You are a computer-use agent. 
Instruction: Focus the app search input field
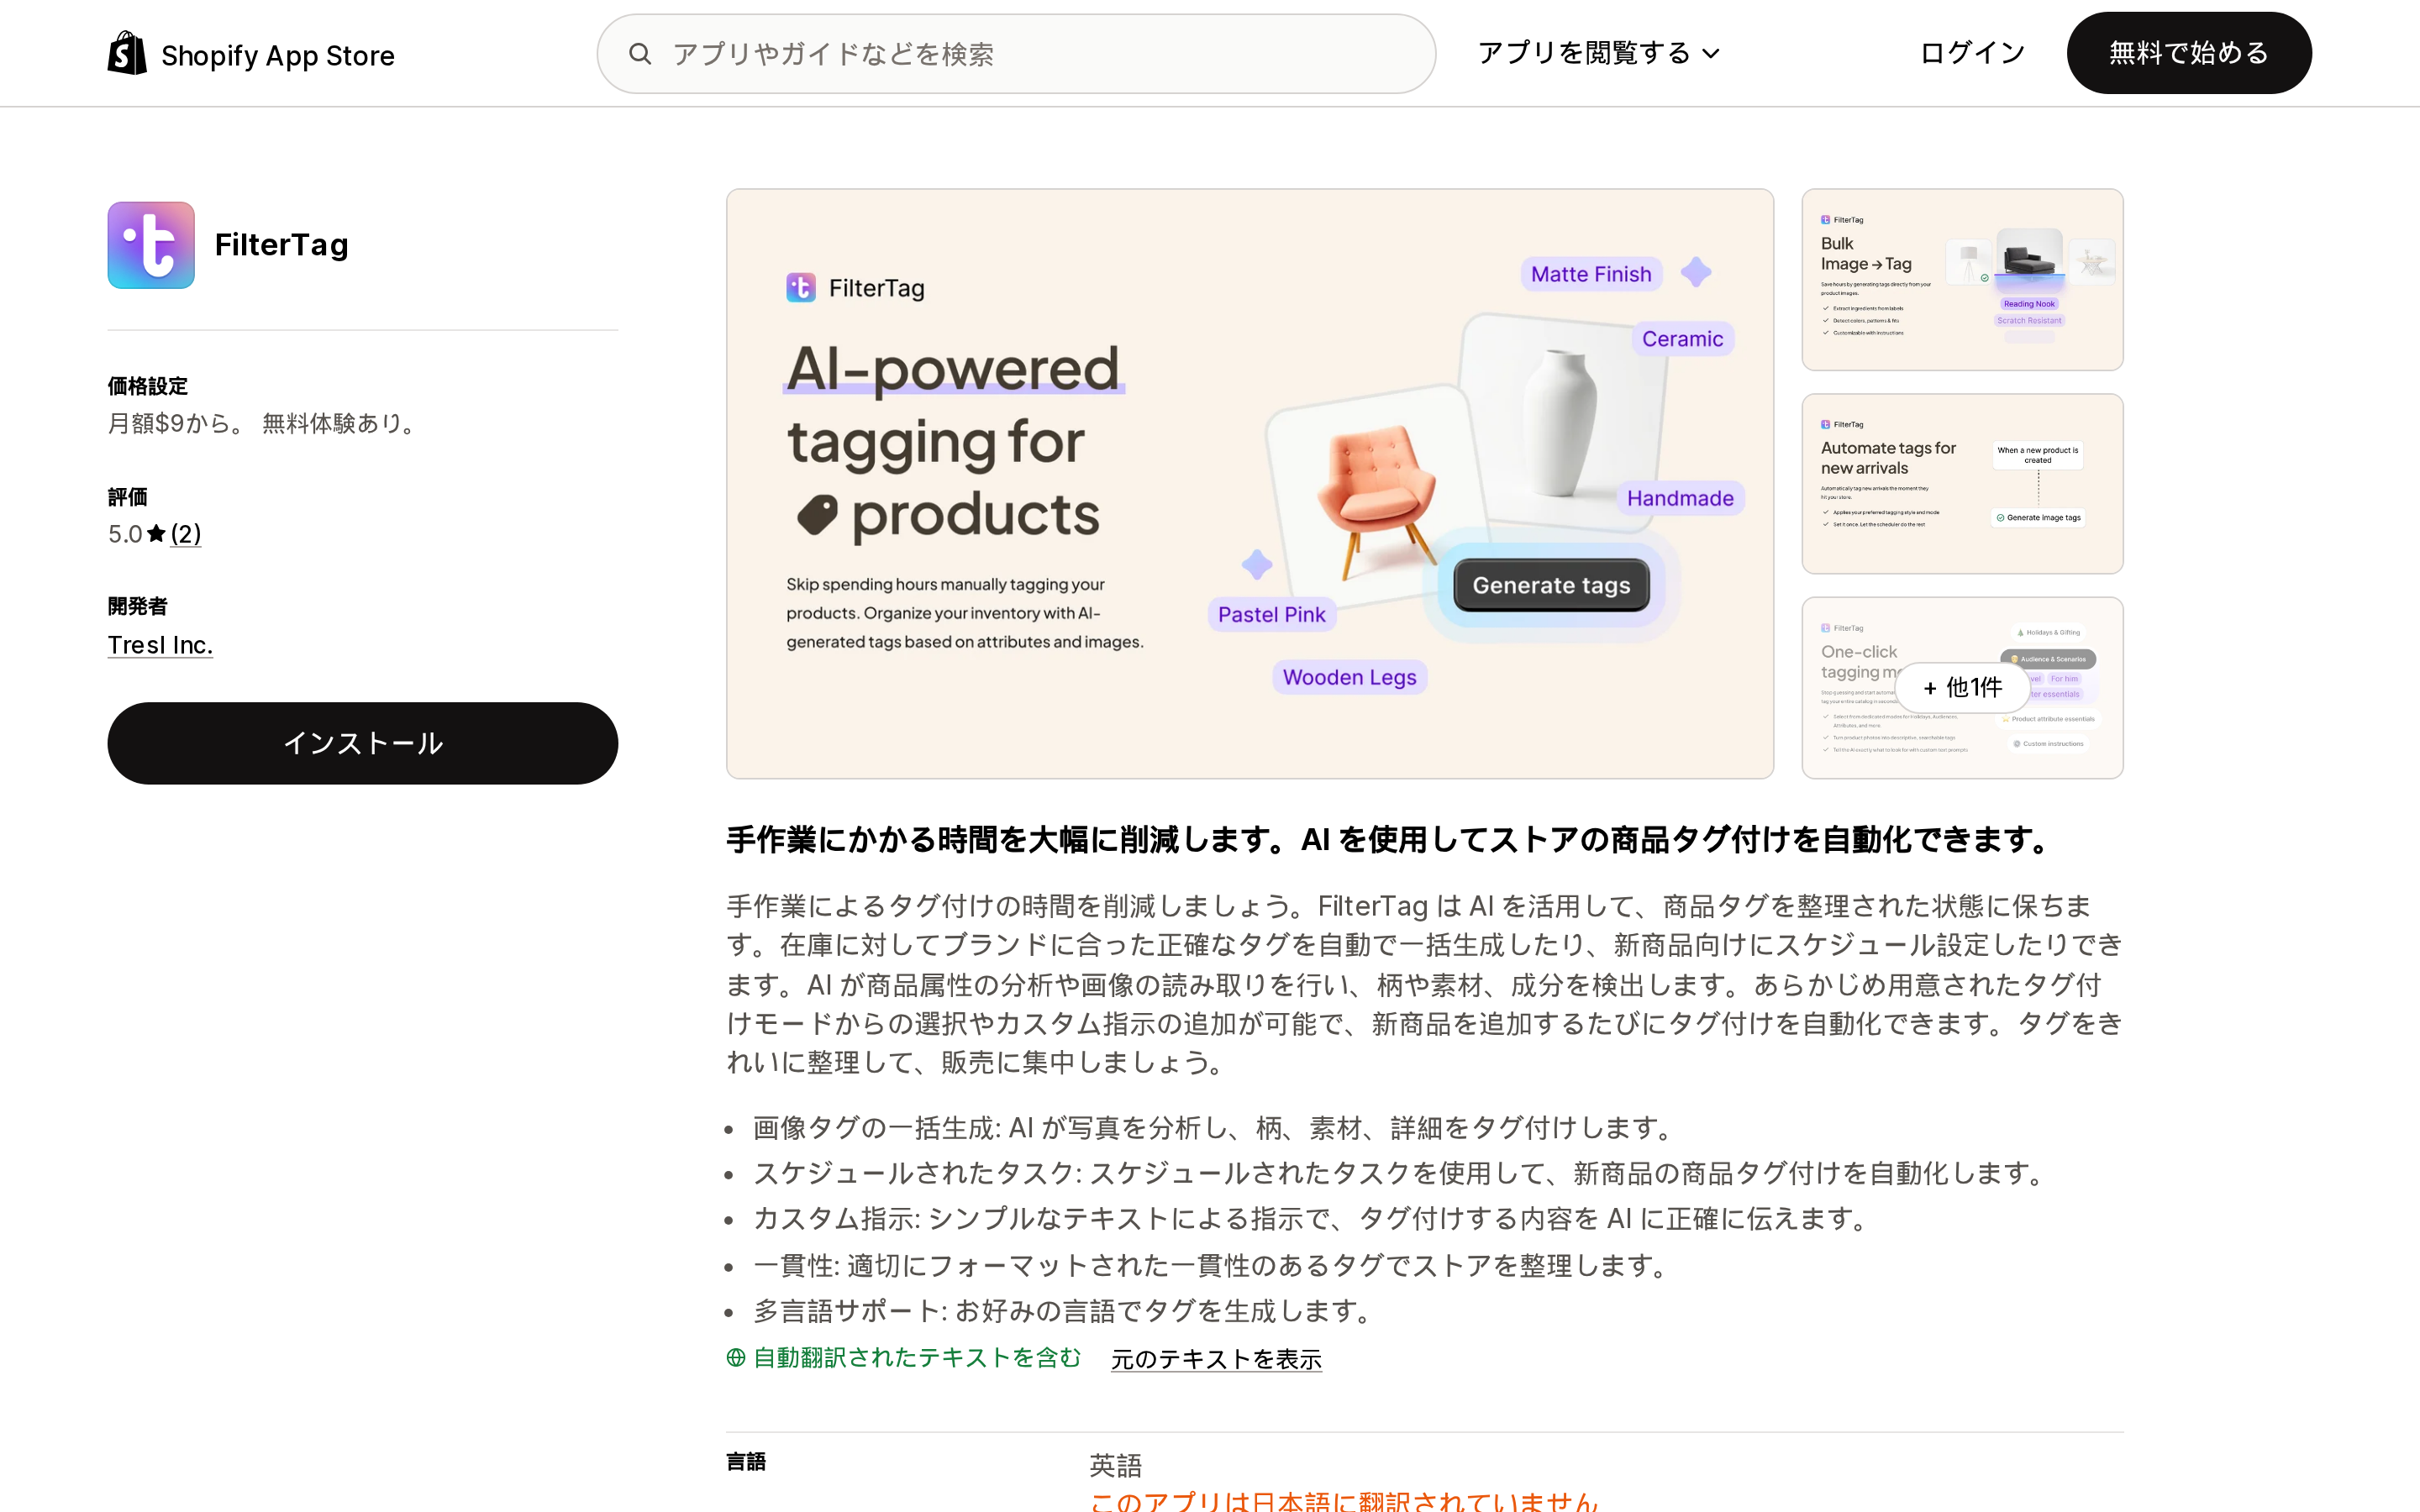[1016, 54]
